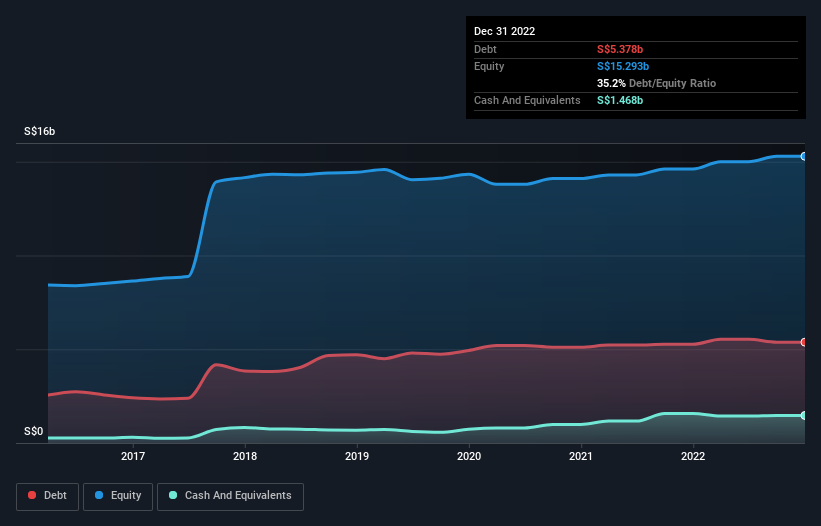Click the tooltip's Debt row label
The image size is (821, 526).
point(485,49)
